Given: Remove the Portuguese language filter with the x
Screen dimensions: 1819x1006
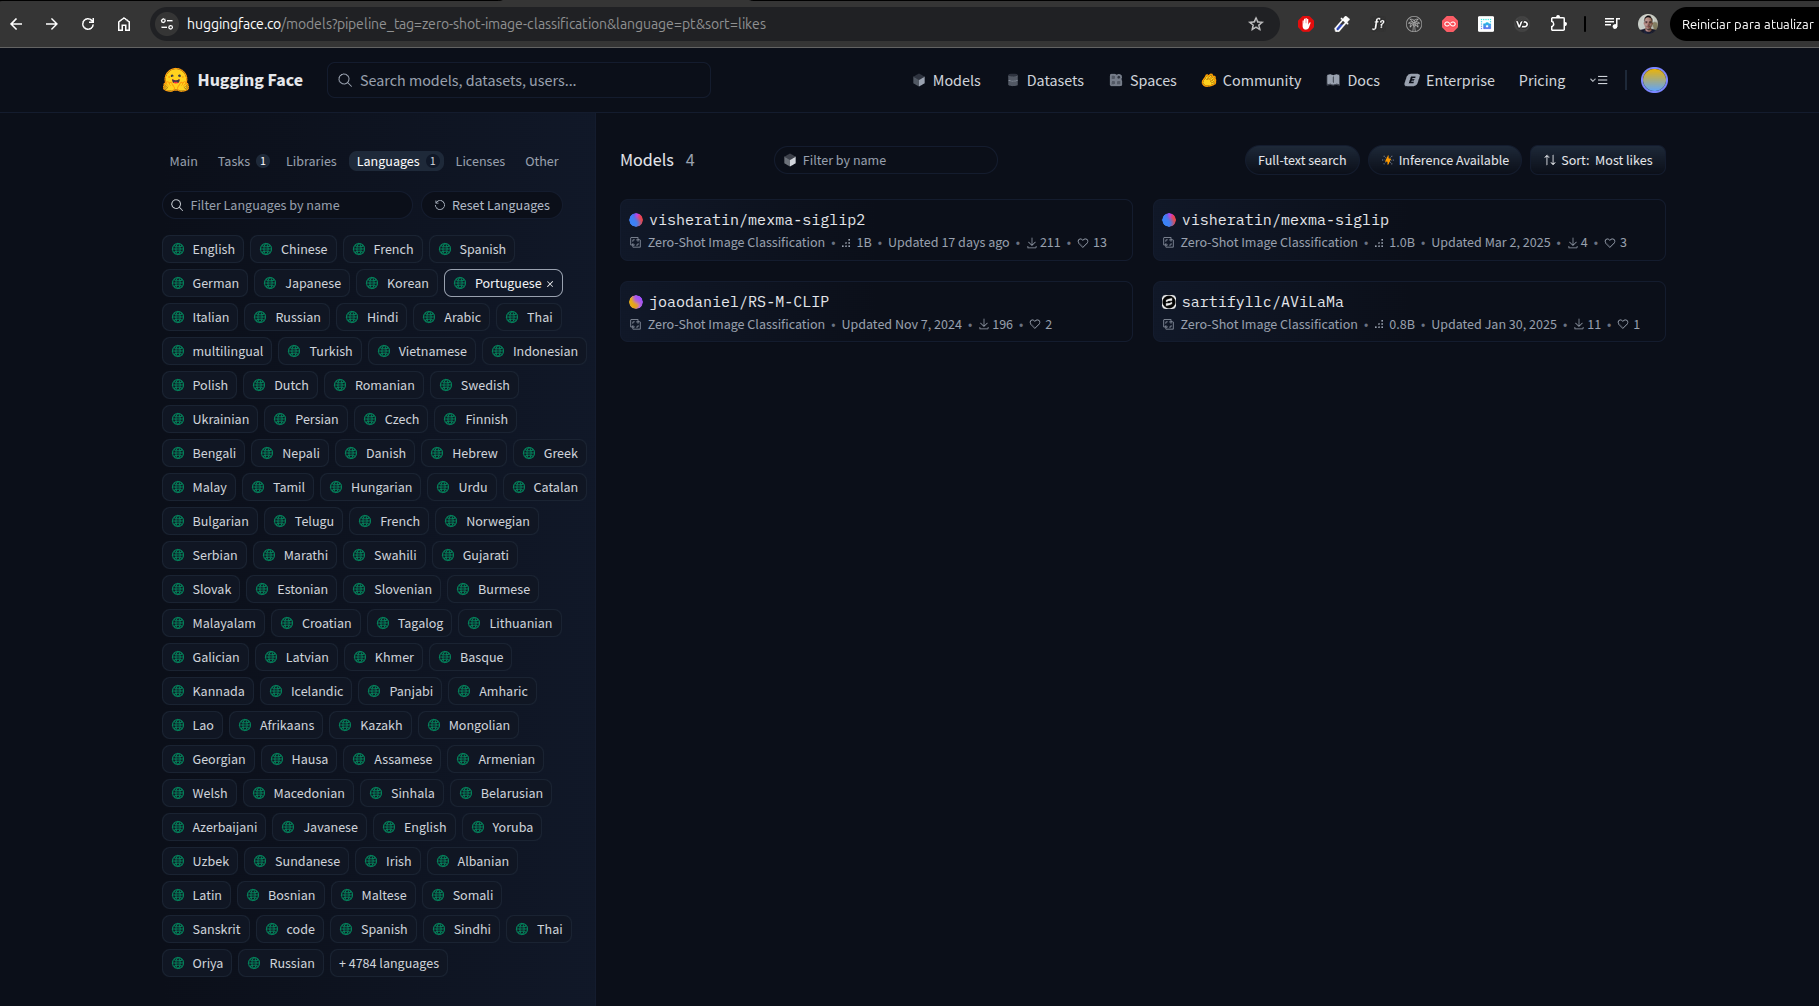Looking at the screenshot, I should pyautogui.click(x=550, y=284).
